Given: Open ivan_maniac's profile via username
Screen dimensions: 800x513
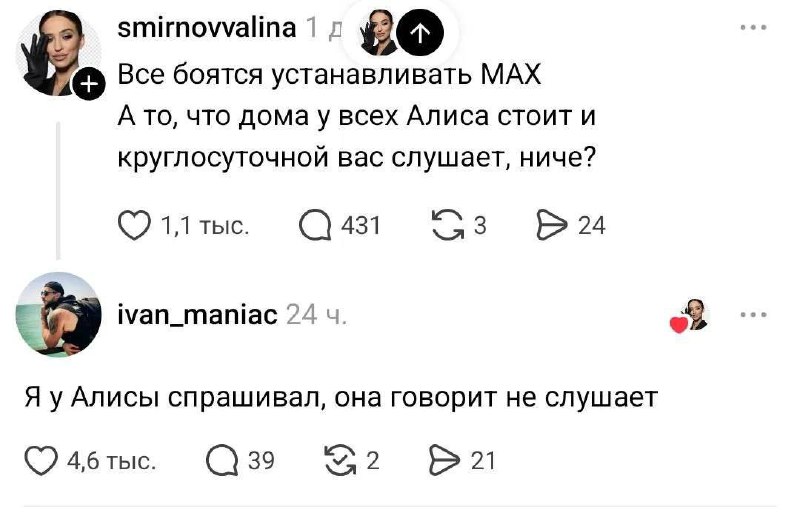Looking at the screenshot, I should [198, 316].
